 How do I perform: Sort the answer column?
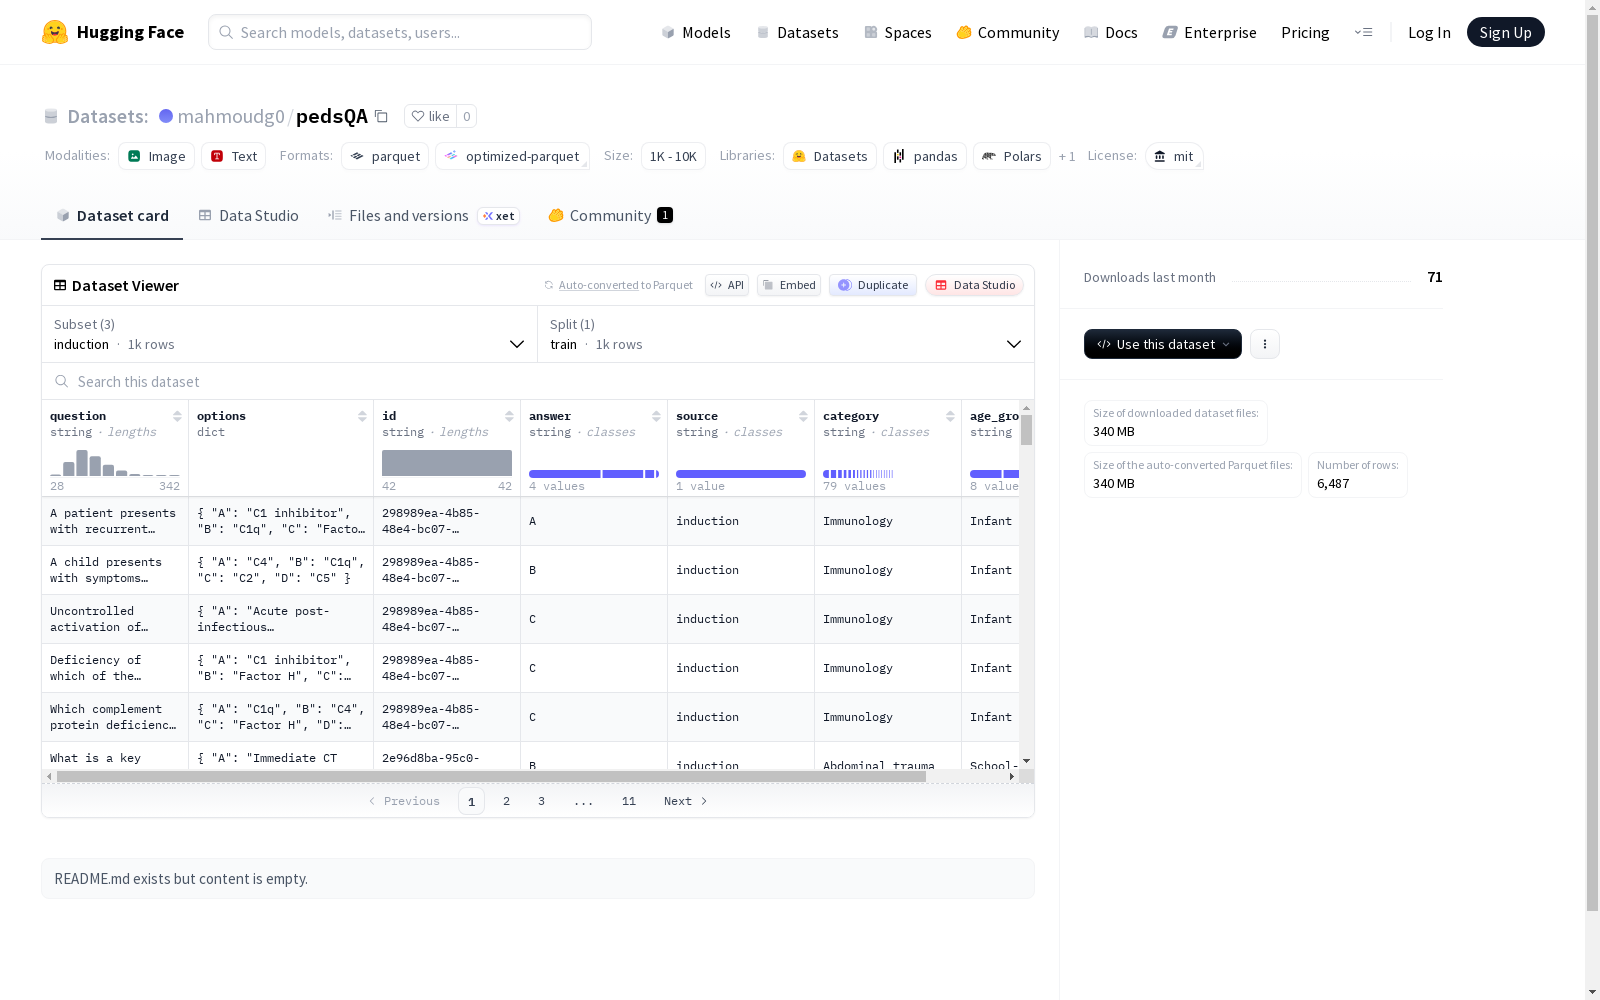pos(656,416)
